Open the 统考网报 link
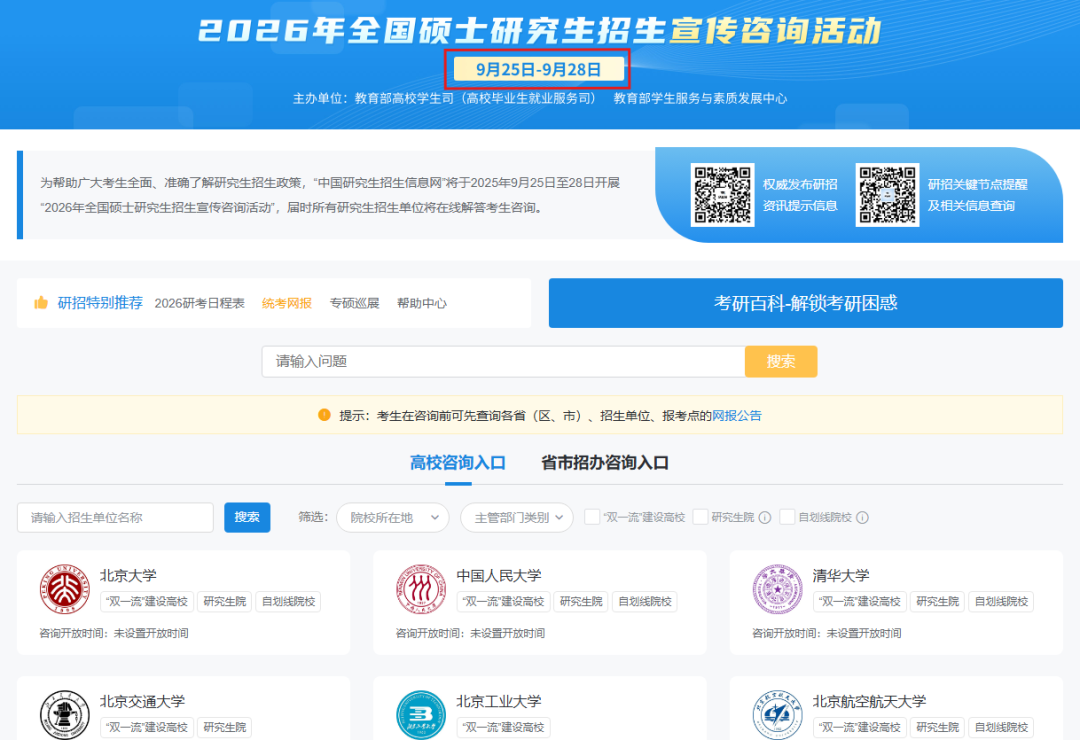 click(x=287, y=303)
